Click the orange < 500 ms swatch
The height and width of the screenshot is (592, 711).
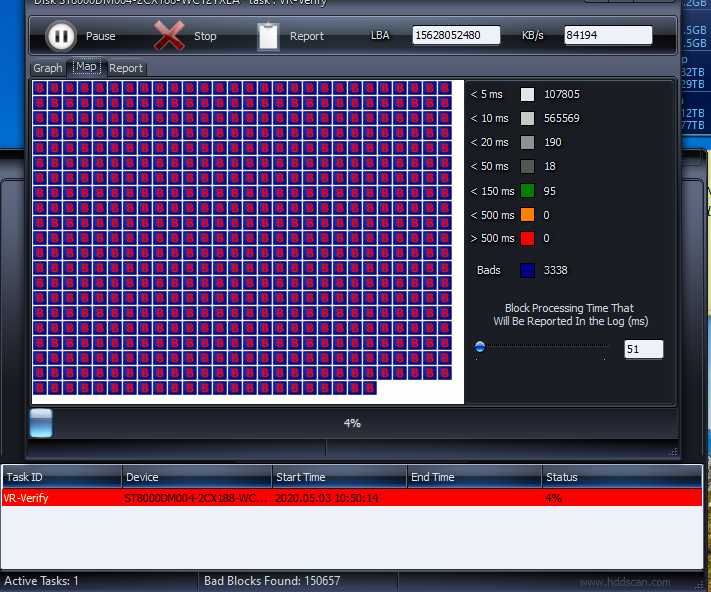tap(527, 215)
